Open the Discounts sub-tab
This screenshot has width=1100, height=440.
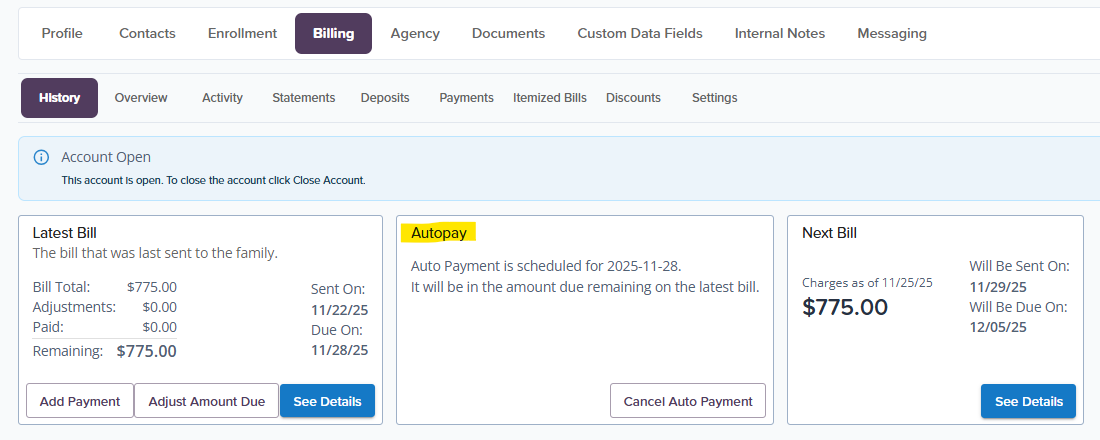(x=633, y=98)
